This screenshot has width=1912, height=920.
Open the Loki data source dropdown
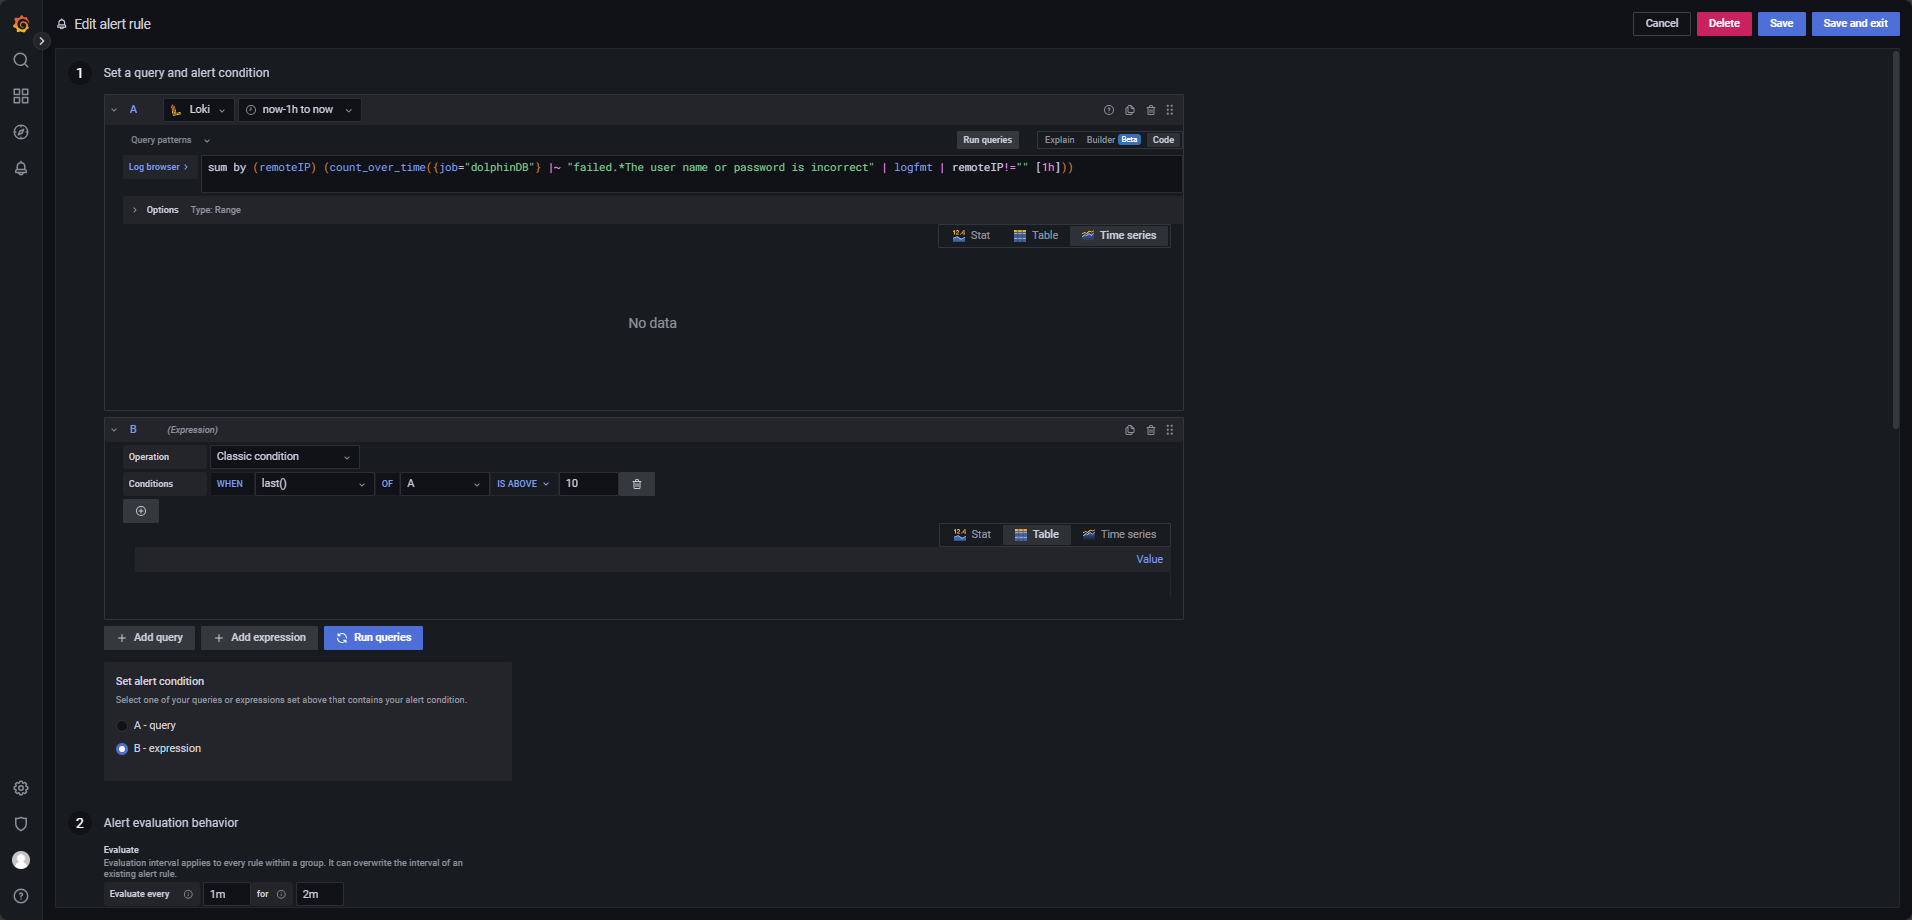click(x=198, y=109)
